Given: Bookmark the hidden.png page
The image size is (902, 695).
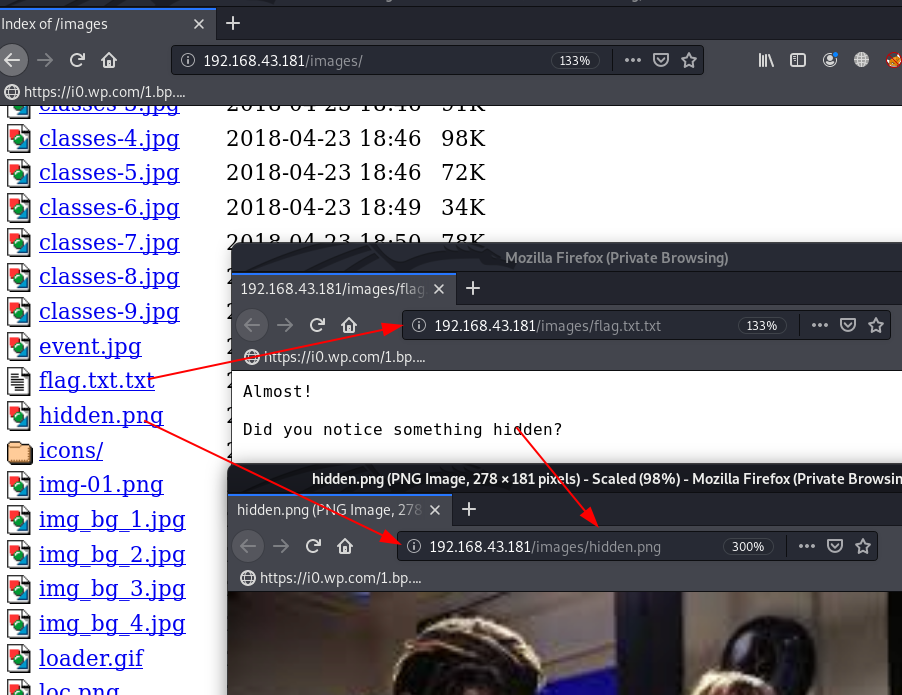Looking at the screenshot, I should coord(862,546).
